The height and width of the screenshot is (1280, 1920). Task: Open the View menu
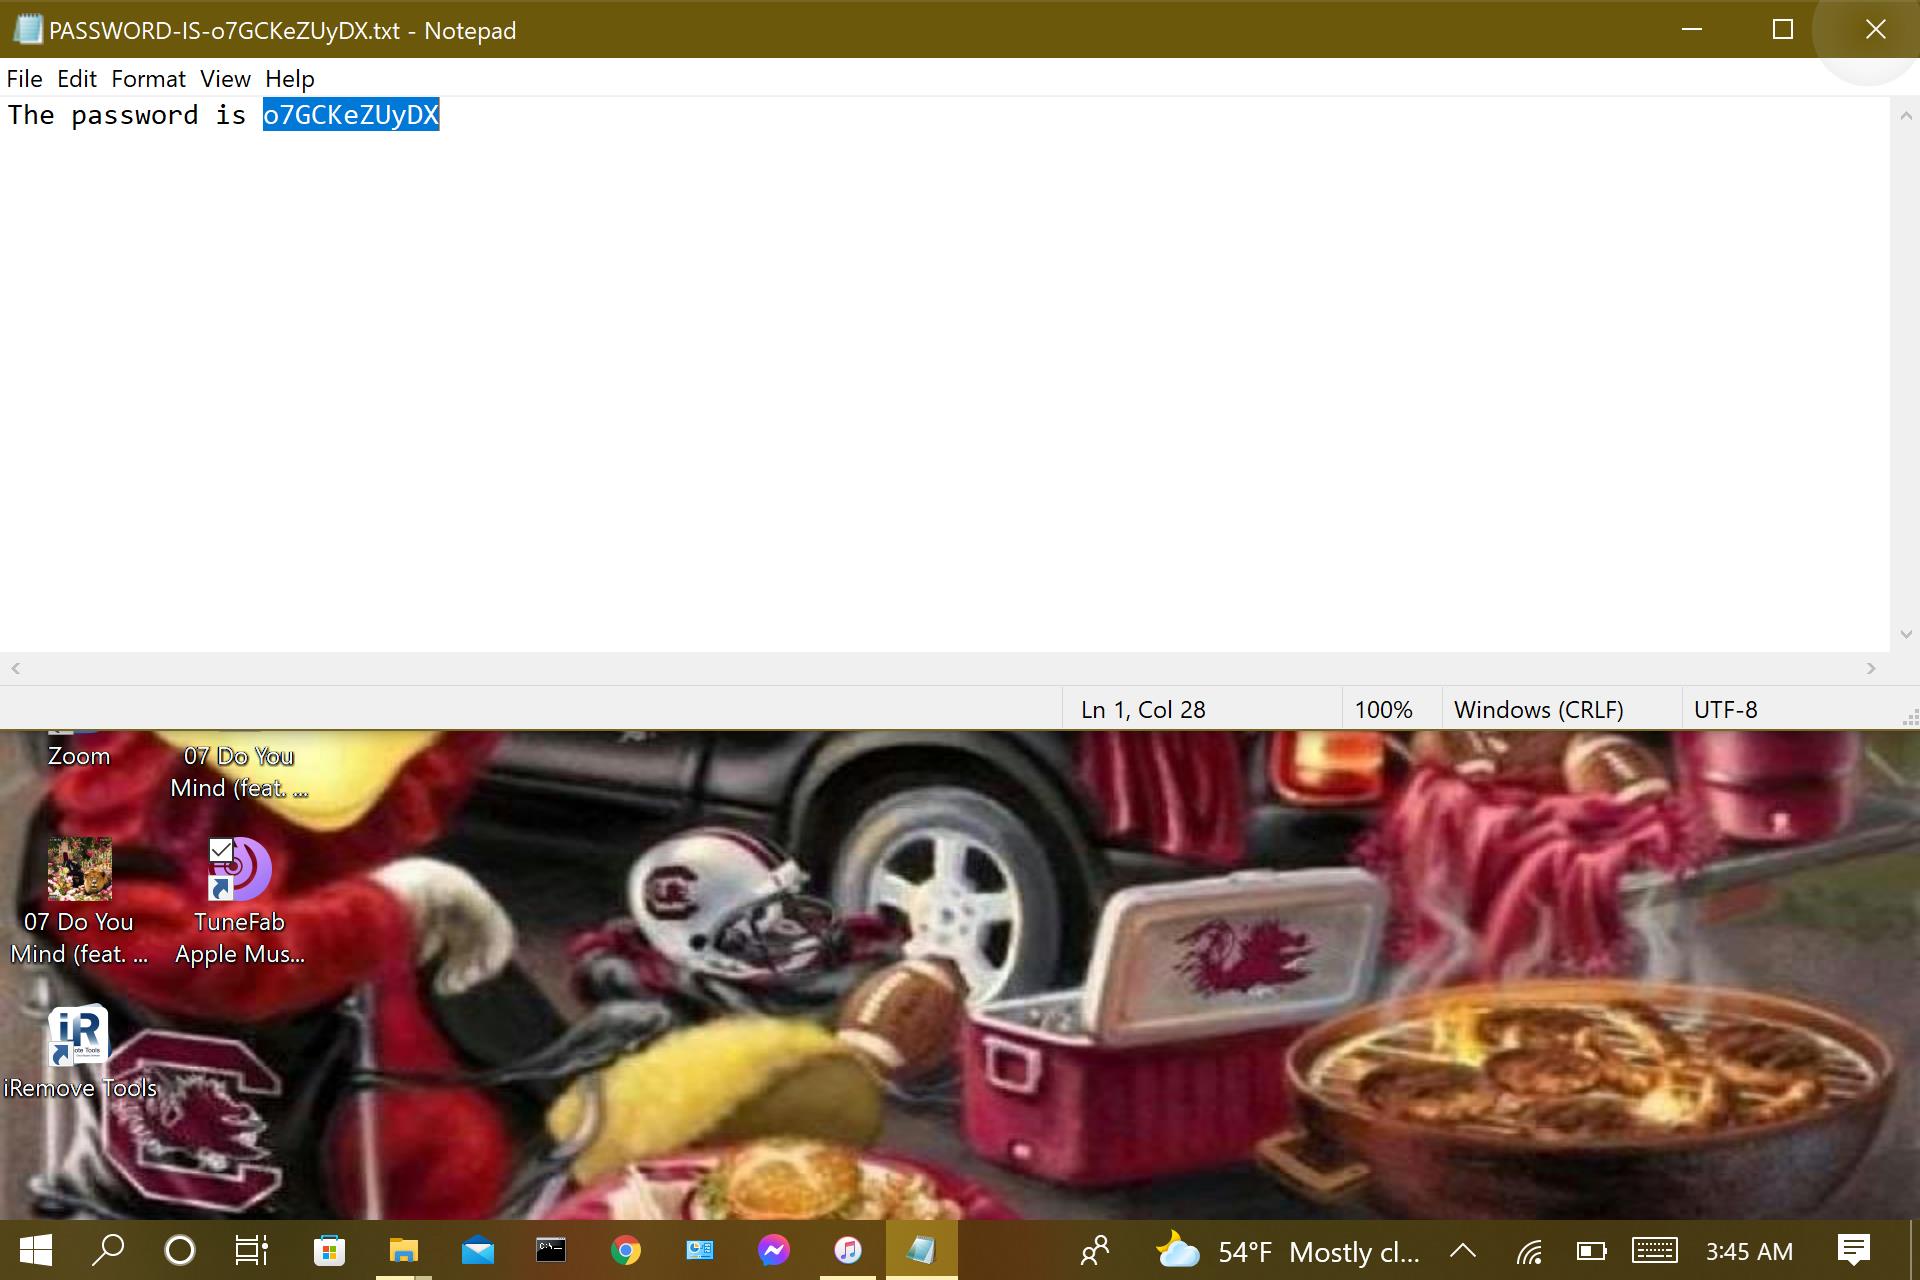coord(225,79)
